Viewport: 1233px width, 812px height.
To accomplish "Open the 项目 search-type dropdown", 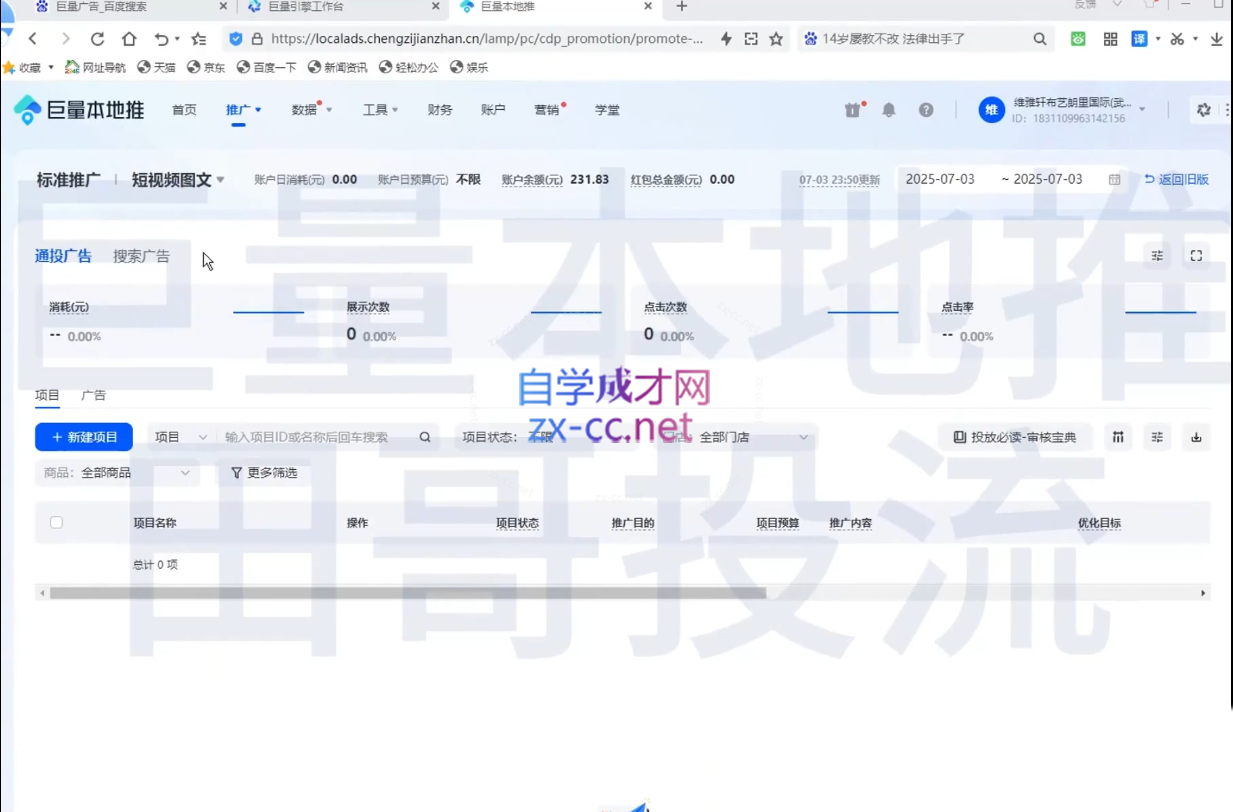I will [x=181, y=437].
